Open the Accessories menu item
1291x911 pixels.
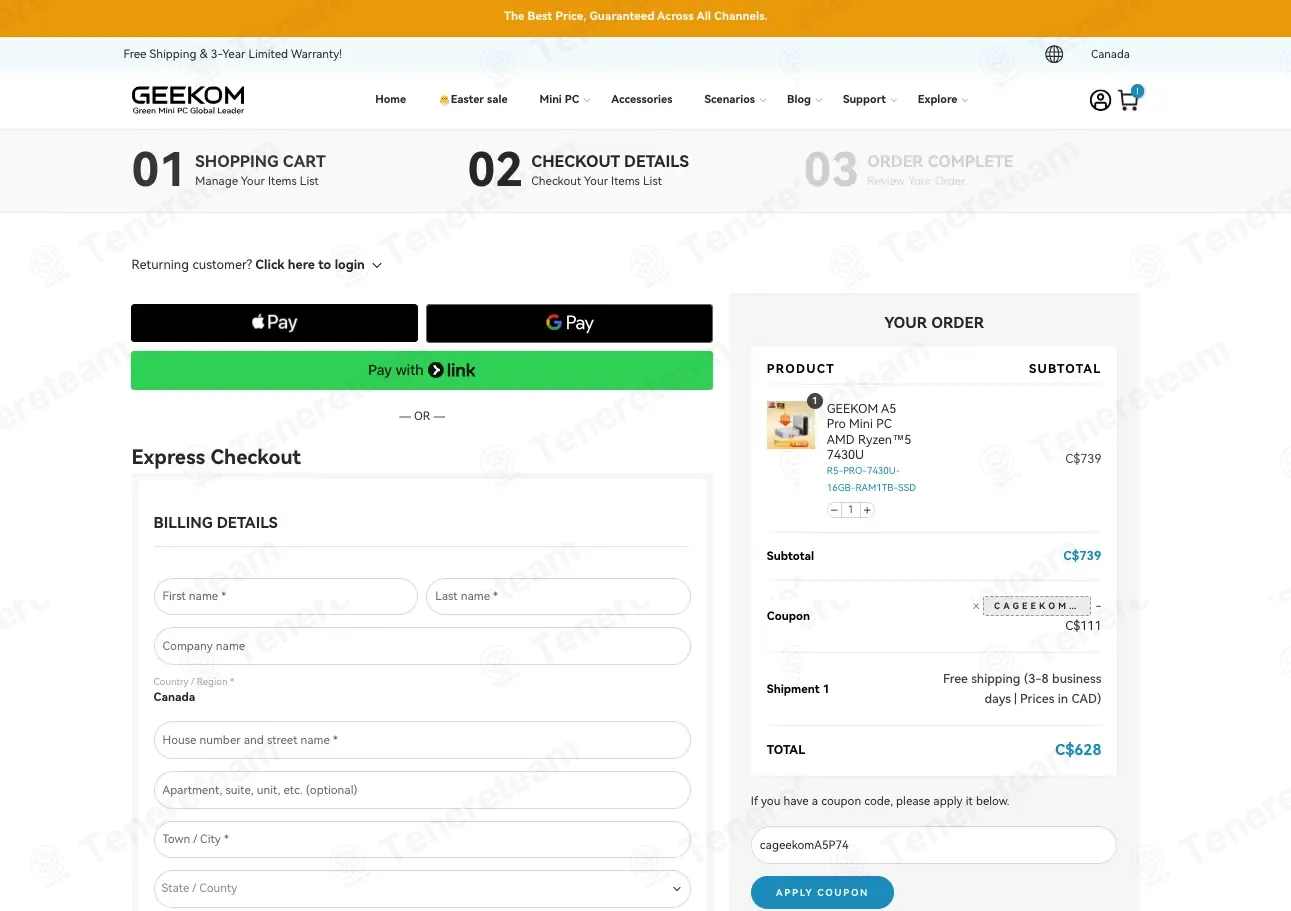tap(642, 99)
